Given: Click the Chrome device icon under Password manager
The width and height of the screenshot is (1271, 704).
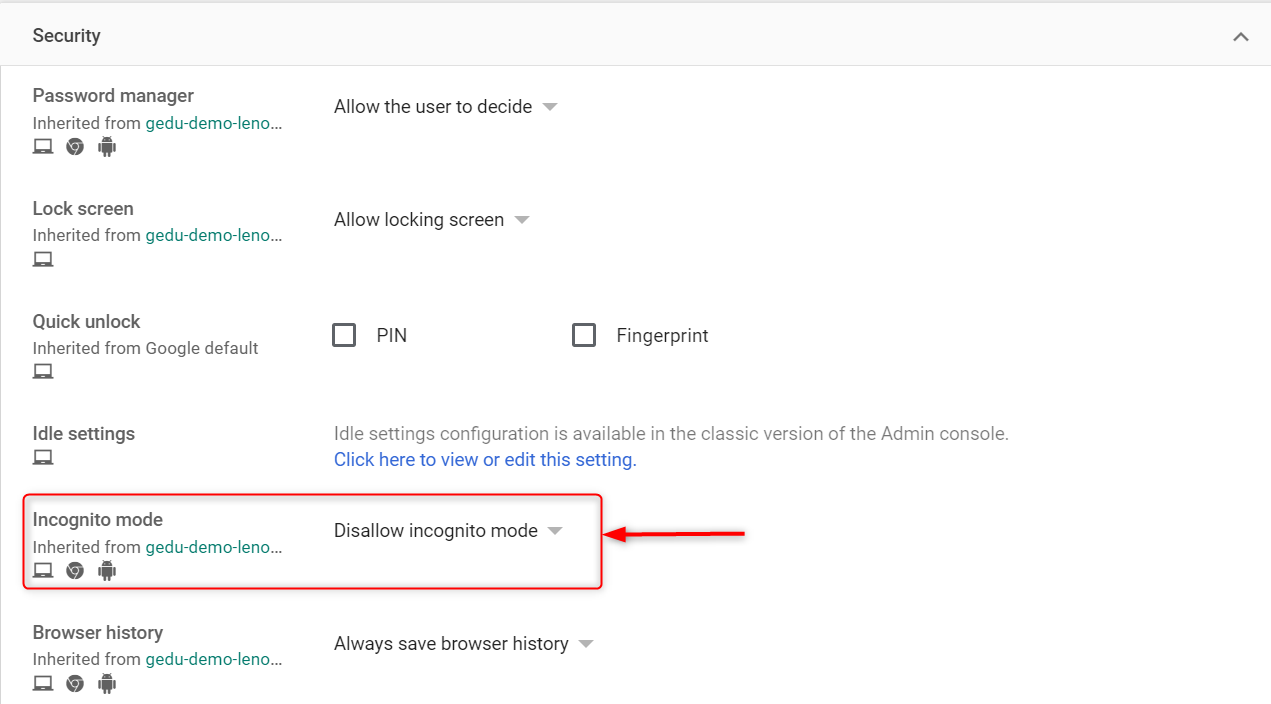Looking at the screenshot, I should tap(43, 146).
